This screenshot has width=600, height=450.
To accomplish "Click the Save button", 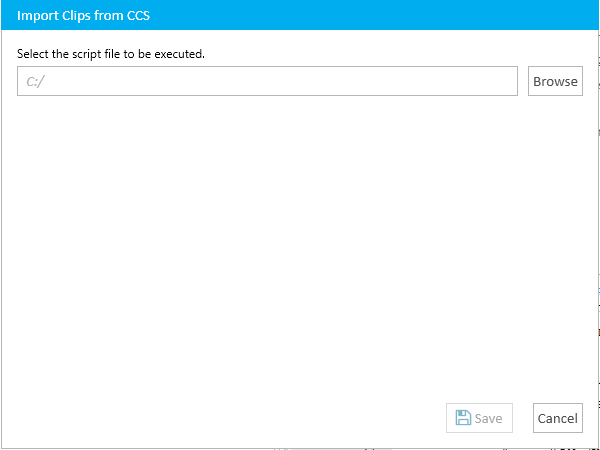I will pos(479,418).
